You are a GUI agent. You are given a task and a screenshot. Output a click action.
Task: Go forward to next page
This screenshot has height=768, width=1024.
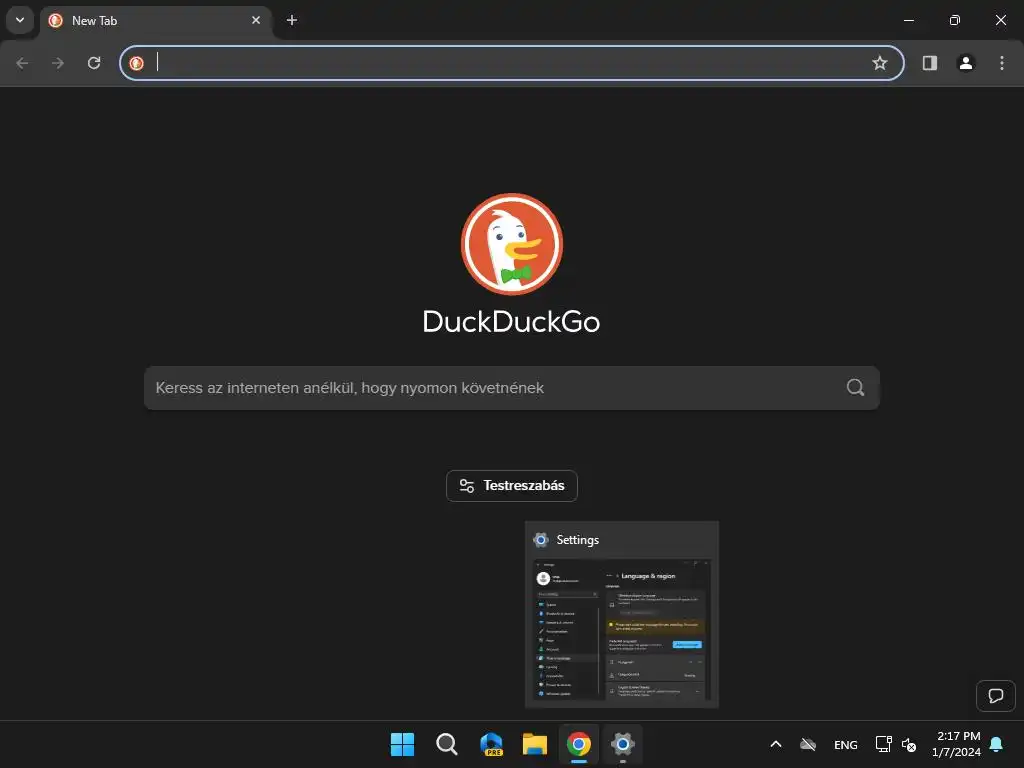tap(58, 63)
